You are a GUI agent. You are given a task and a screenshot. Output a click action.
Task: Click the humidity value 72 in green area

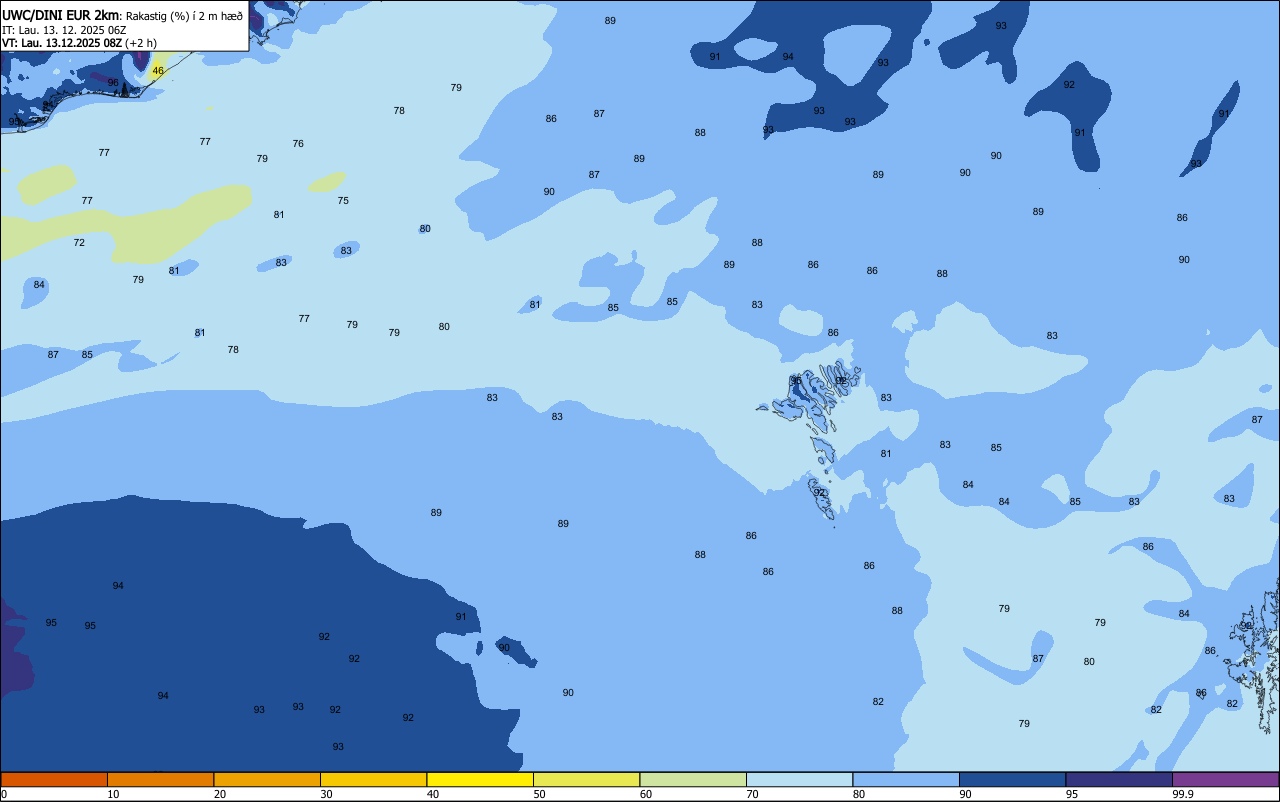[x=79, y=243]
